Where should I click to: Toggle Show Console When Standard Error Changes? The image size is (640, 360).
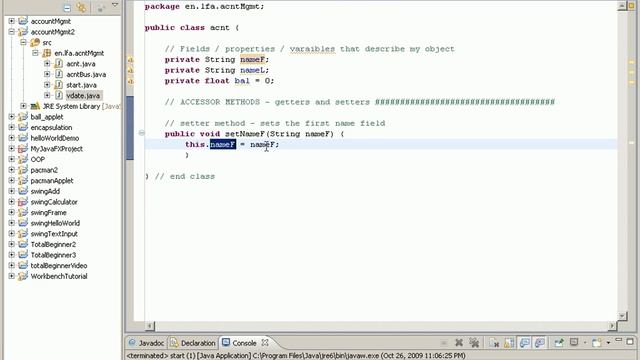(540, 343)
